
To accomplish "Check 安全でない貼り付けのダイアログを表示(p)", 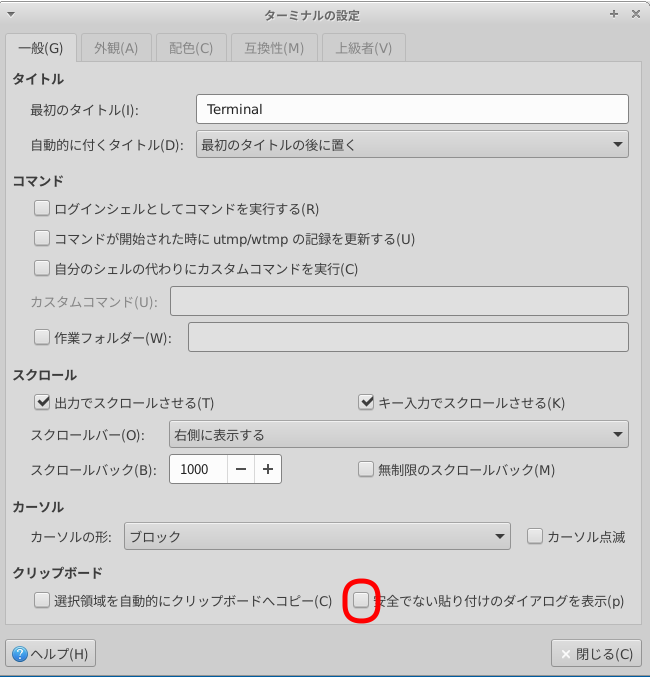I will (361, 601).
